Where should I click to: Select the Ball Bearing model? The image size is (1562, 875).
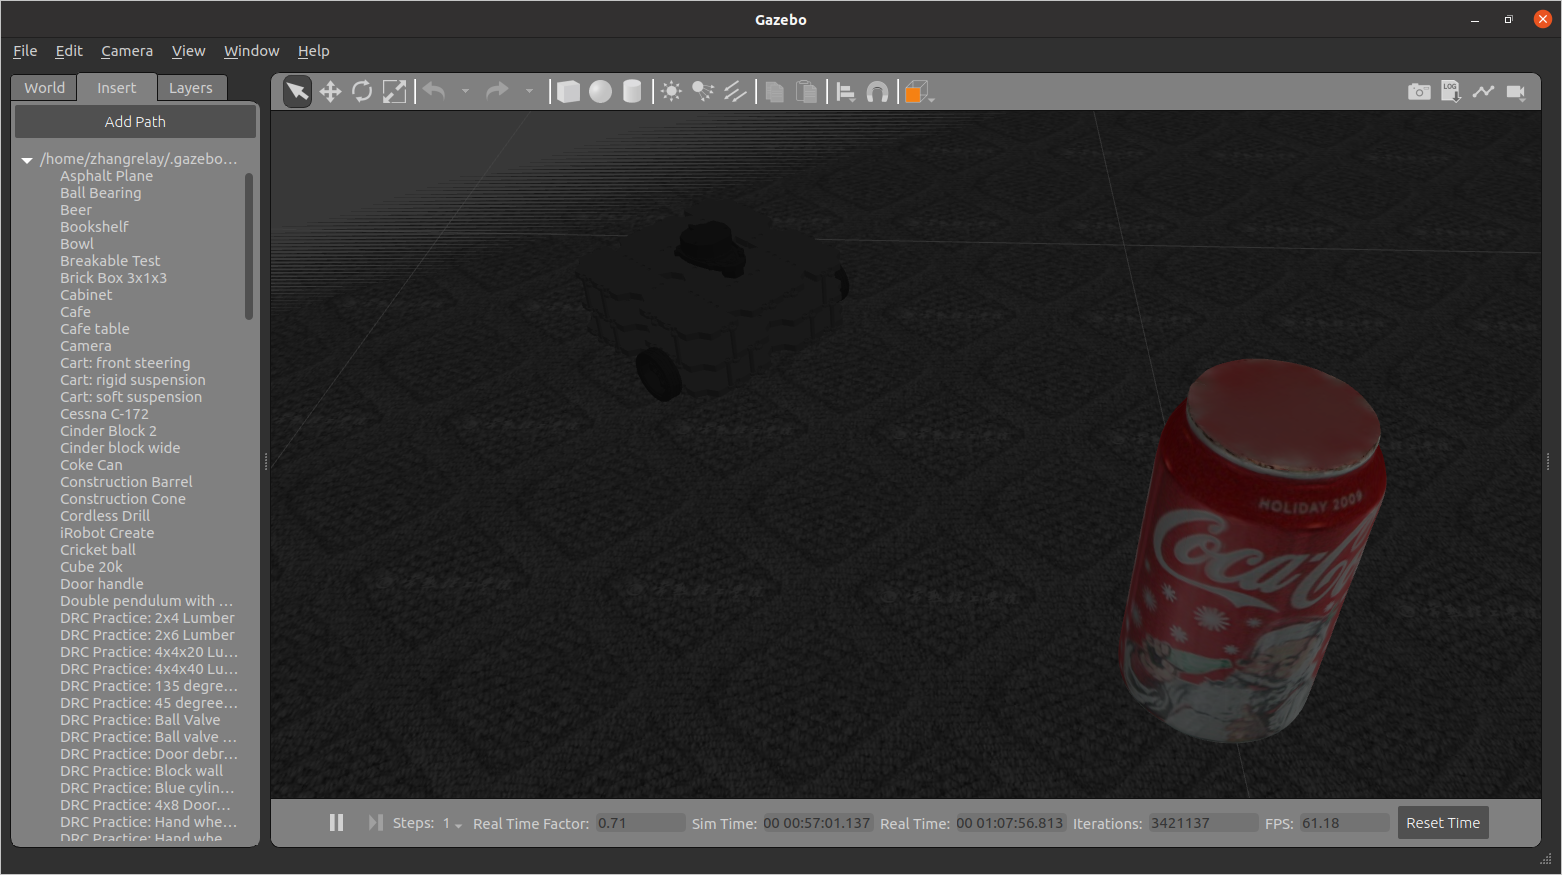(x=100, y=193)
